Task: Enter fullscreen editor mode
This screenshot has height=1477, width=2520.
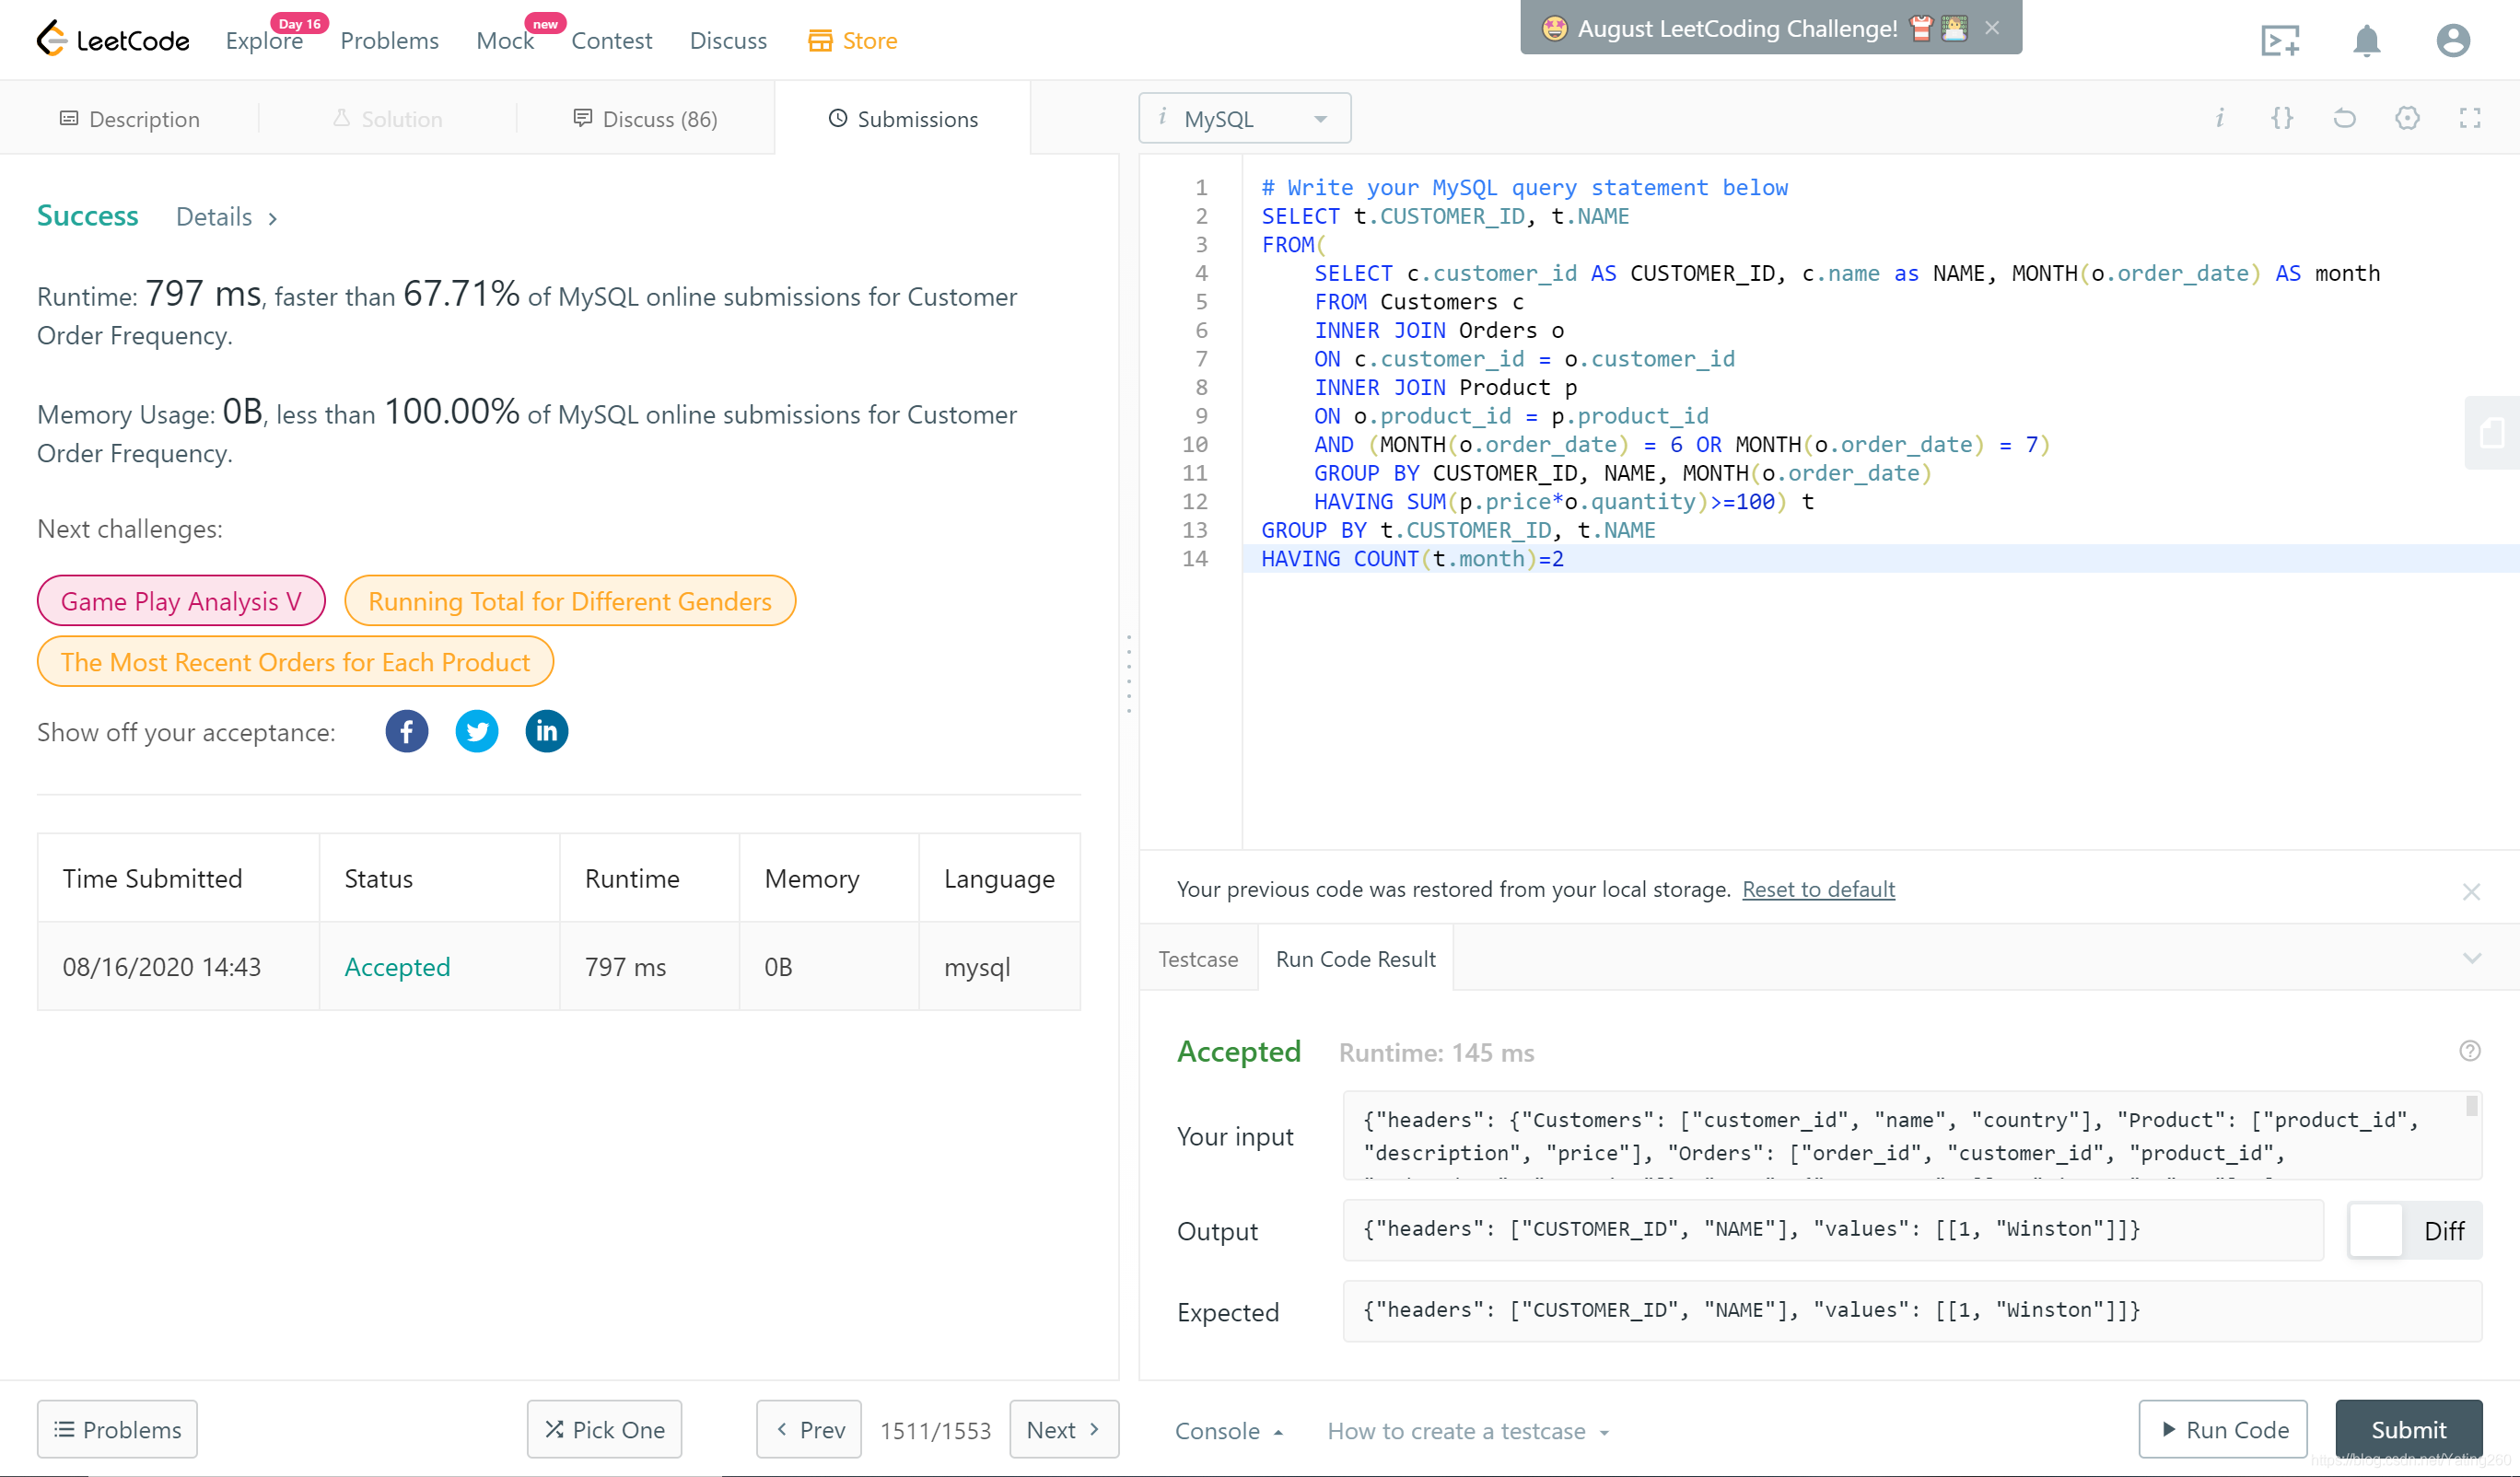Action: tap(2469, 118)
